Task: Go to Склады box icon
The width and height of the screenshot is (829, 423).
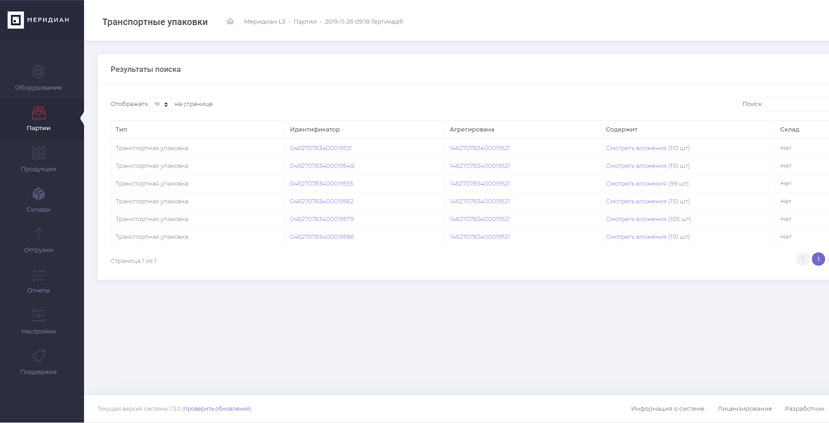Action: click(x=39, y=194)
